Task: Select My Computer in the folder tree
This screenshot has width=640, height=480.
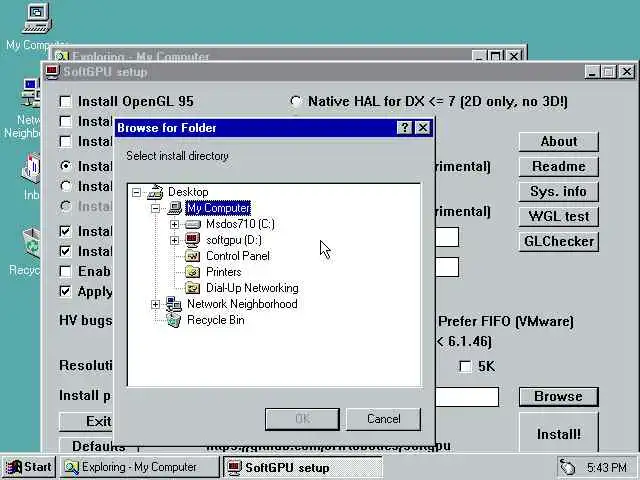Action: [218, 208]
